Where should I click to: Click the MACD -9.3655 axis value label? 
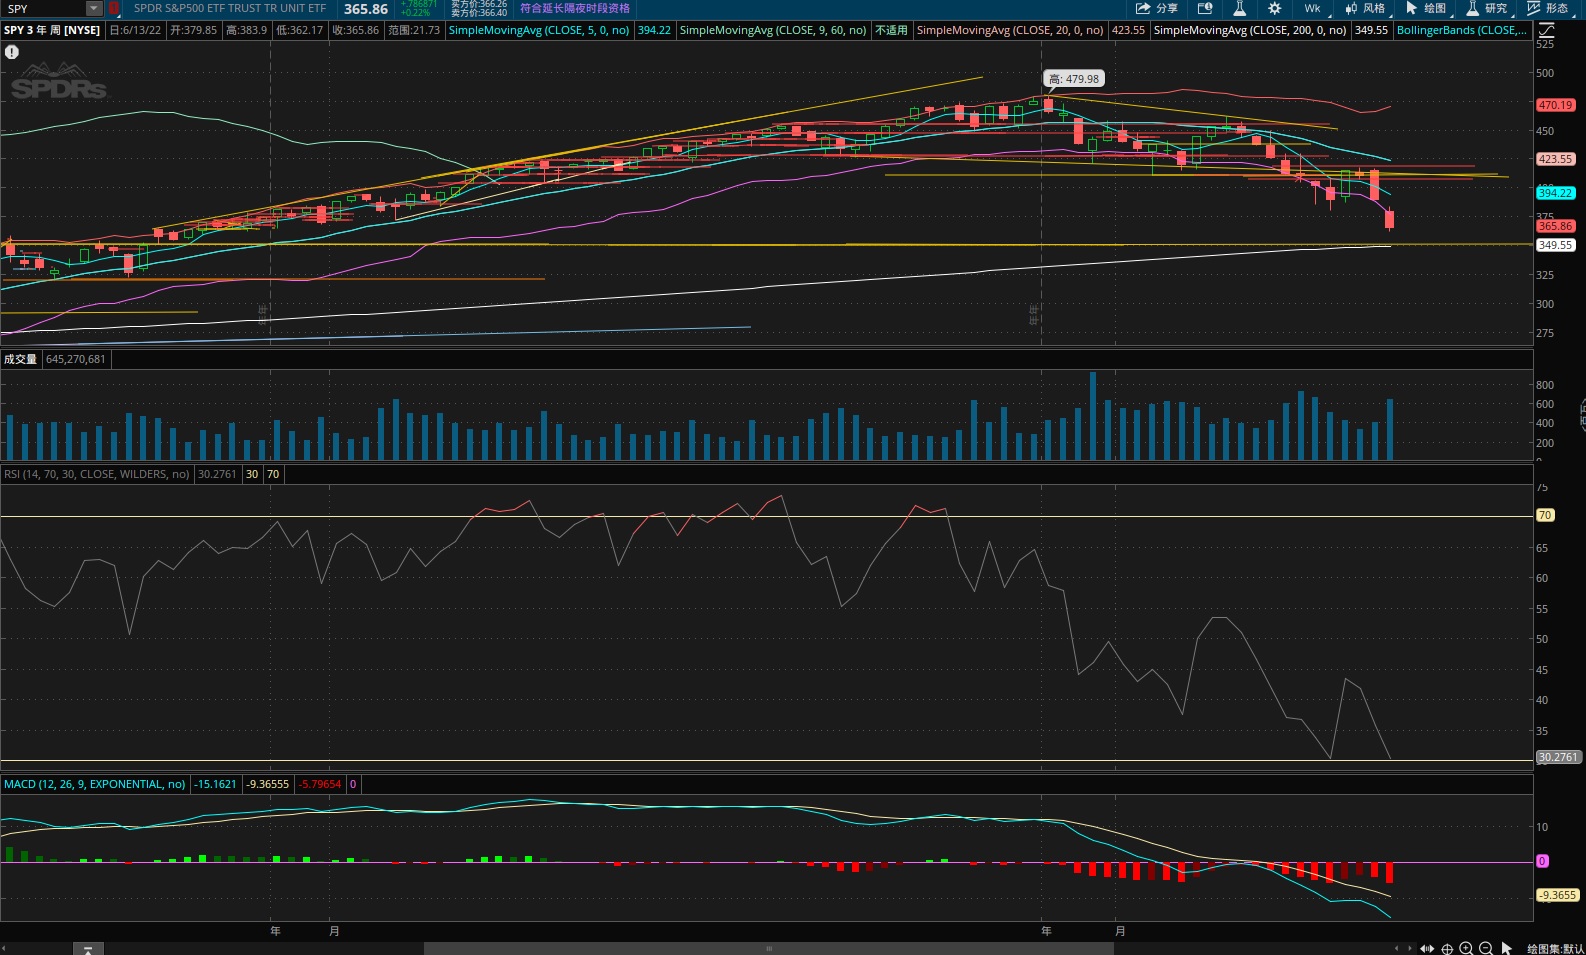pos(1557,895)
